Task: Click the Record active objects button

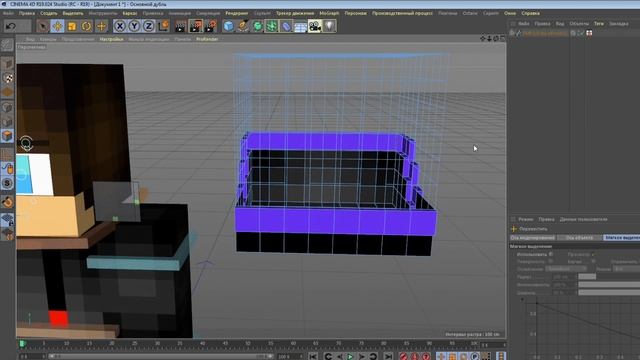Action: click(x=403, y=356)
